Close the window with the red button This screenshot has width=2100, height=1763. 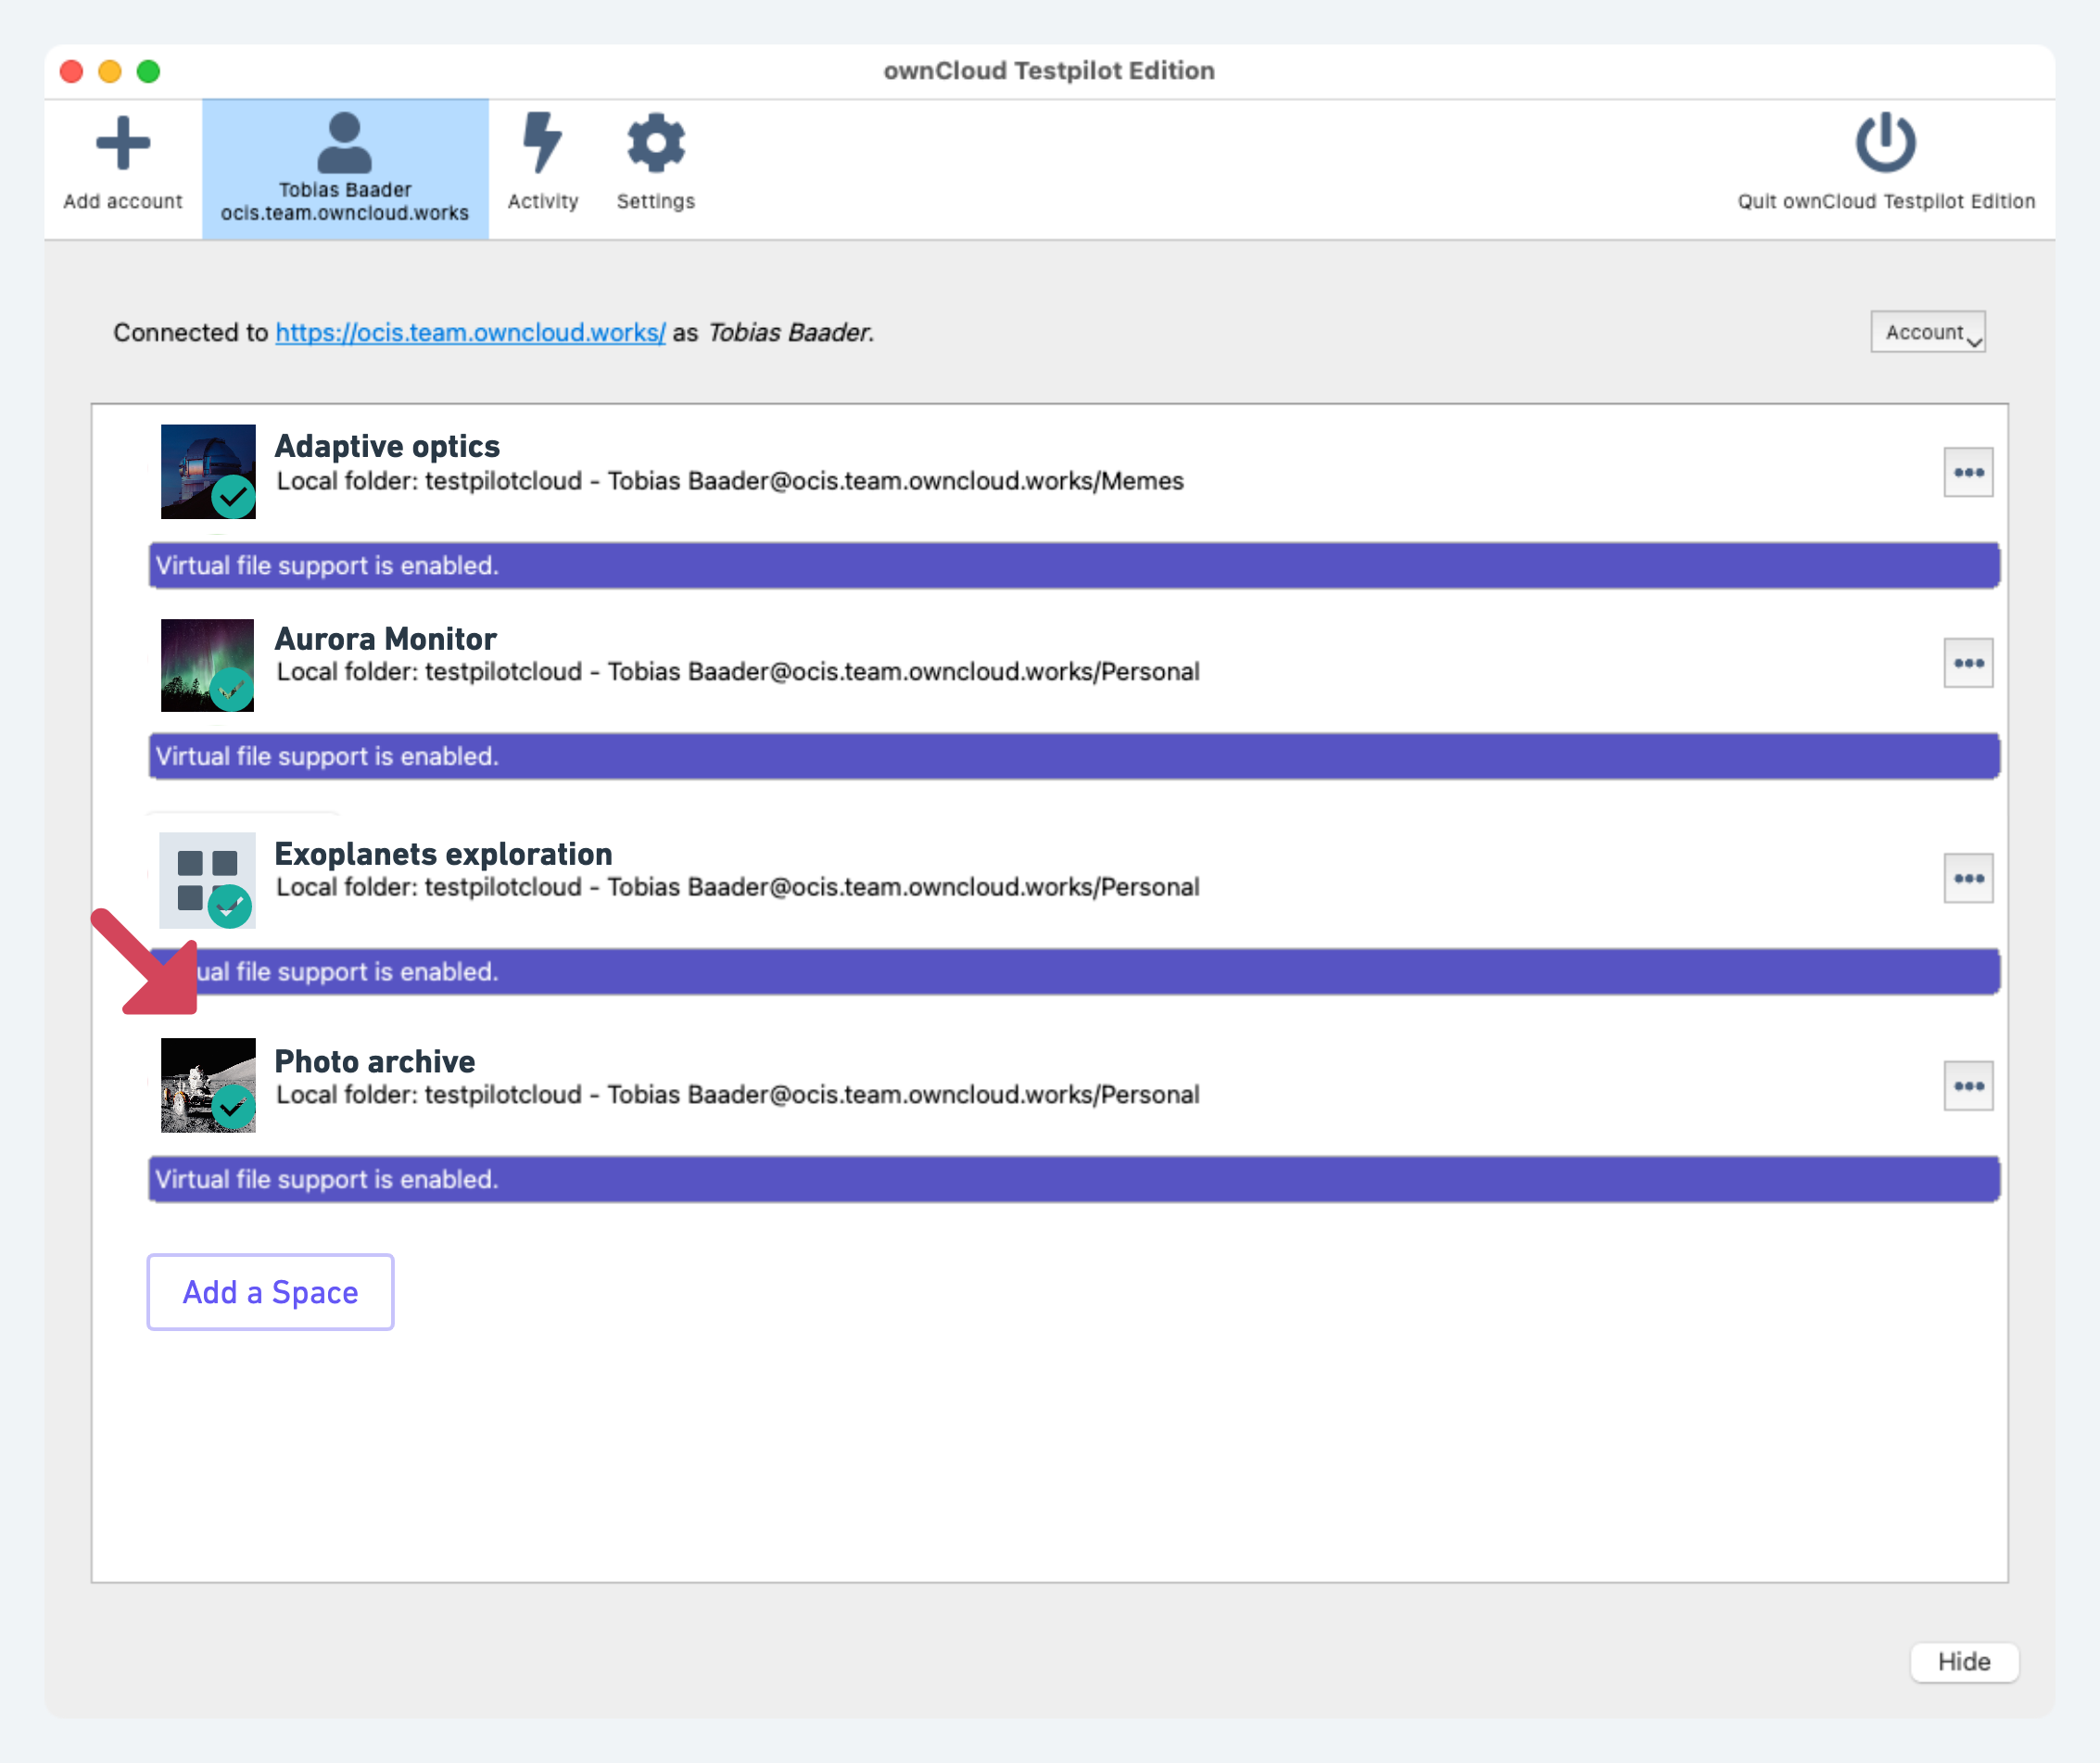[72, 71]
